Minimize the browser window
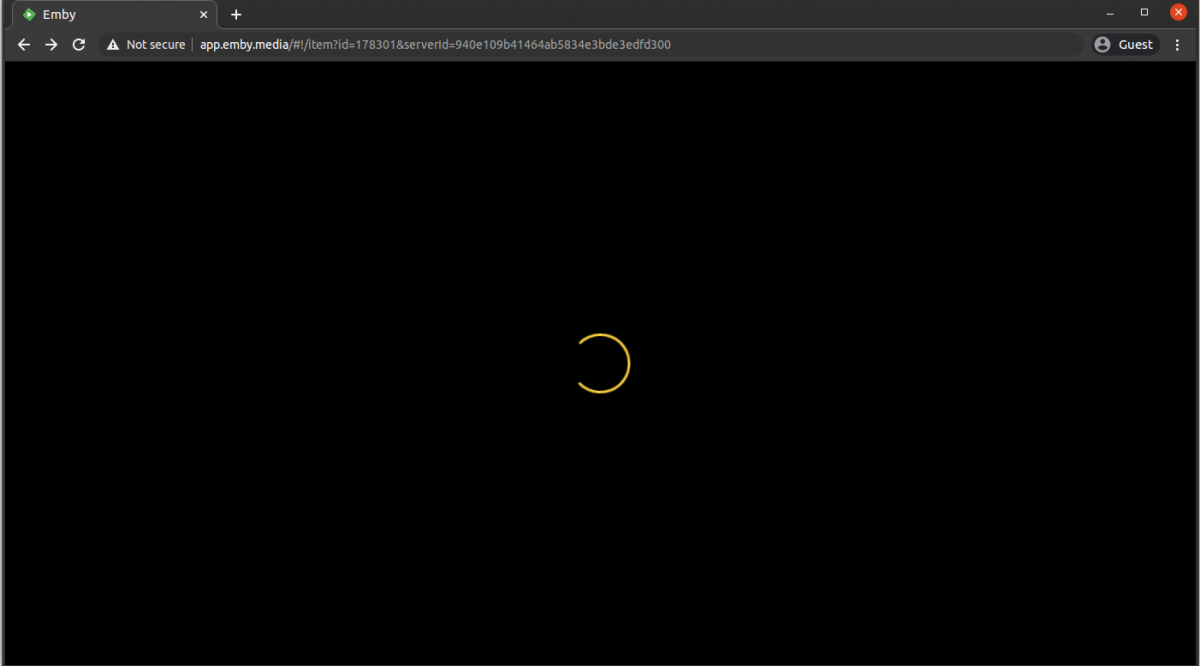 coord(1111,13)
